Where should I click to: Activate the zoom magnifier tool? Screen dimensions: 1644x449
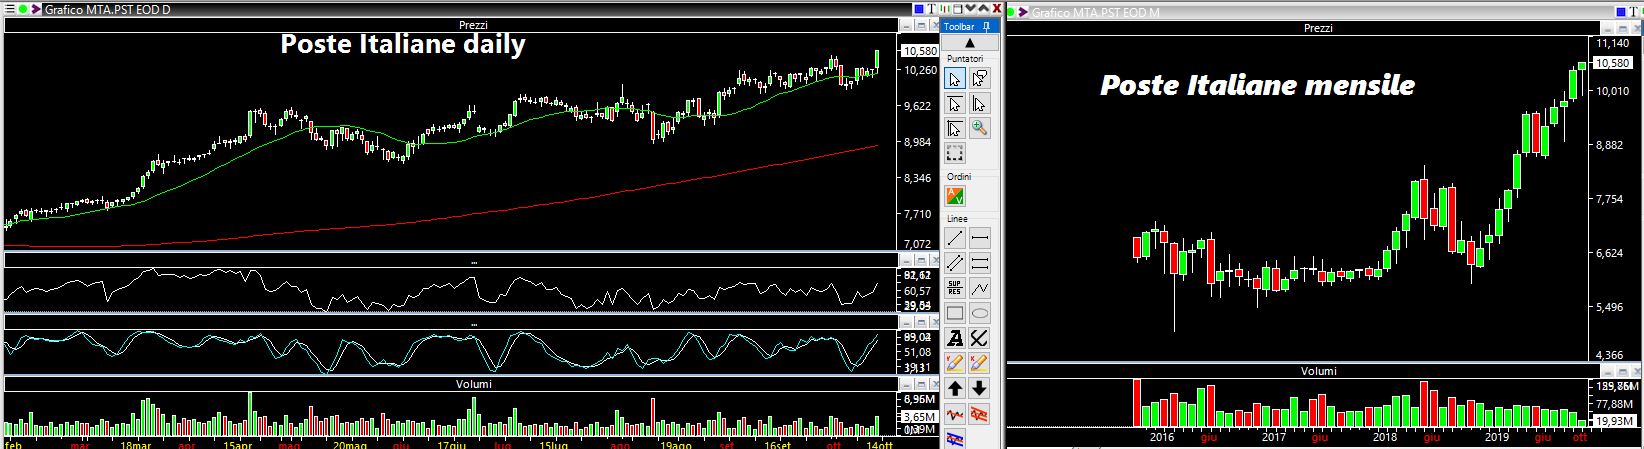tap(980, 128)
